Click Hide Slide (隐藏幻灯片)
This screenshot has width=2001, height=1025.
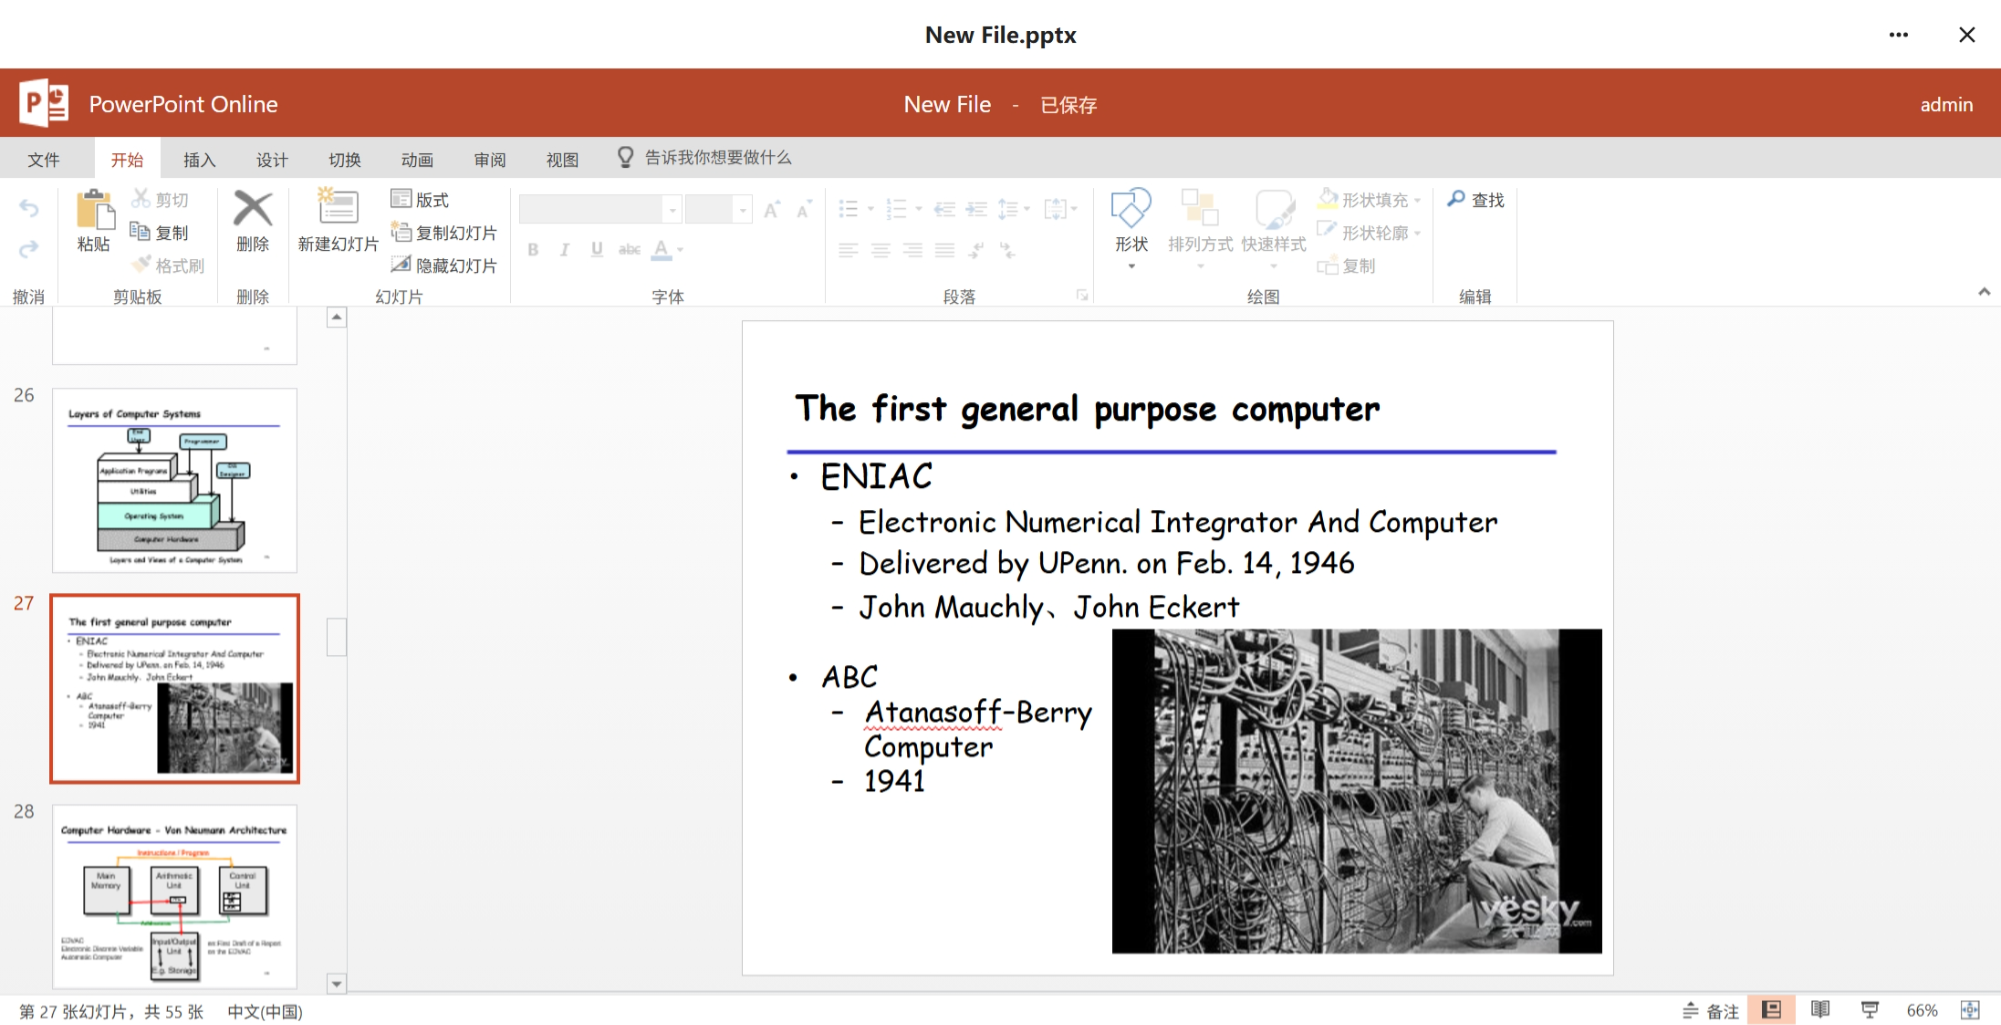pyautogui.click(x=444, y=265)
